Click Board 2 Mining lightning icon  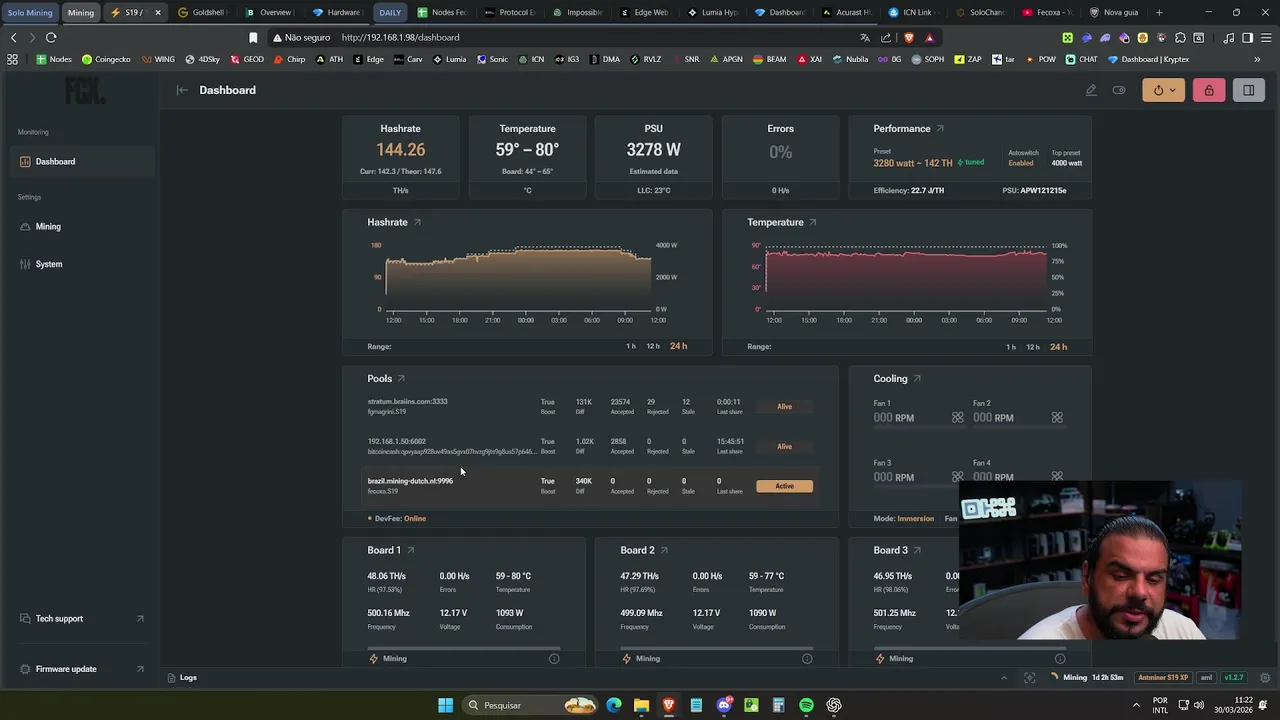(627, 659)
